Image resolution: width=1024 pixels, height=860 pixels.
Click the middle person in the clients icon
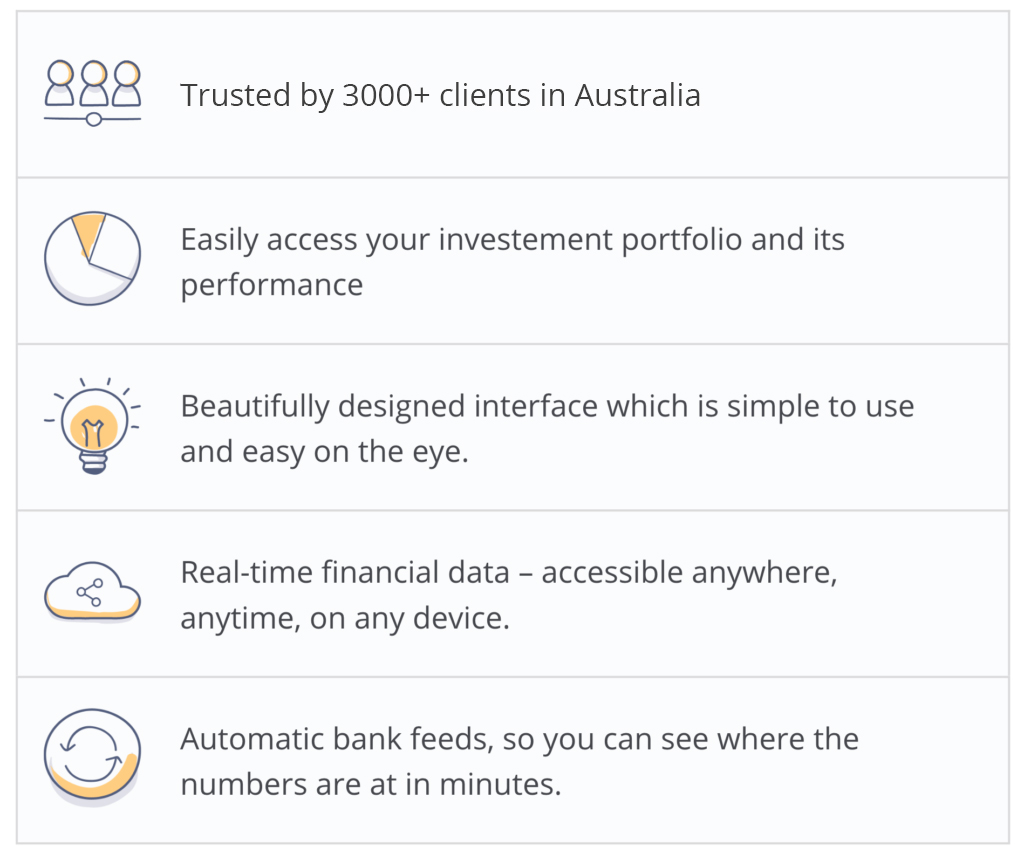point(93,82)
